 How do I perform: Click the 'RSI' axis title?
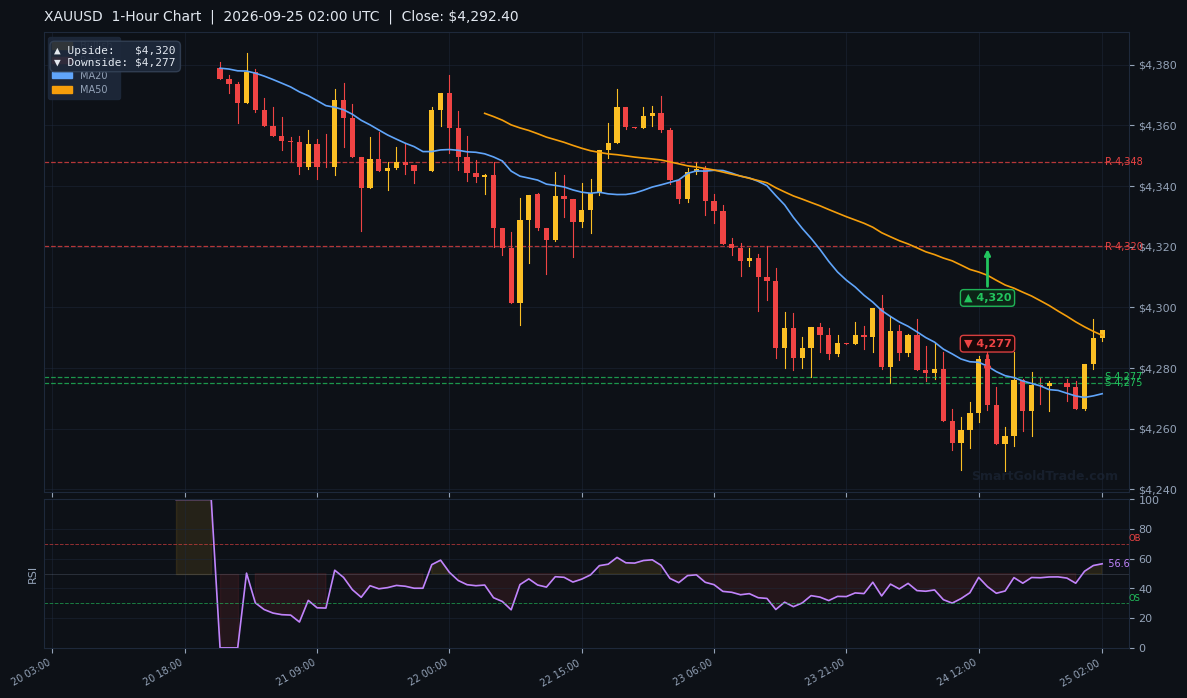[33, 575]
